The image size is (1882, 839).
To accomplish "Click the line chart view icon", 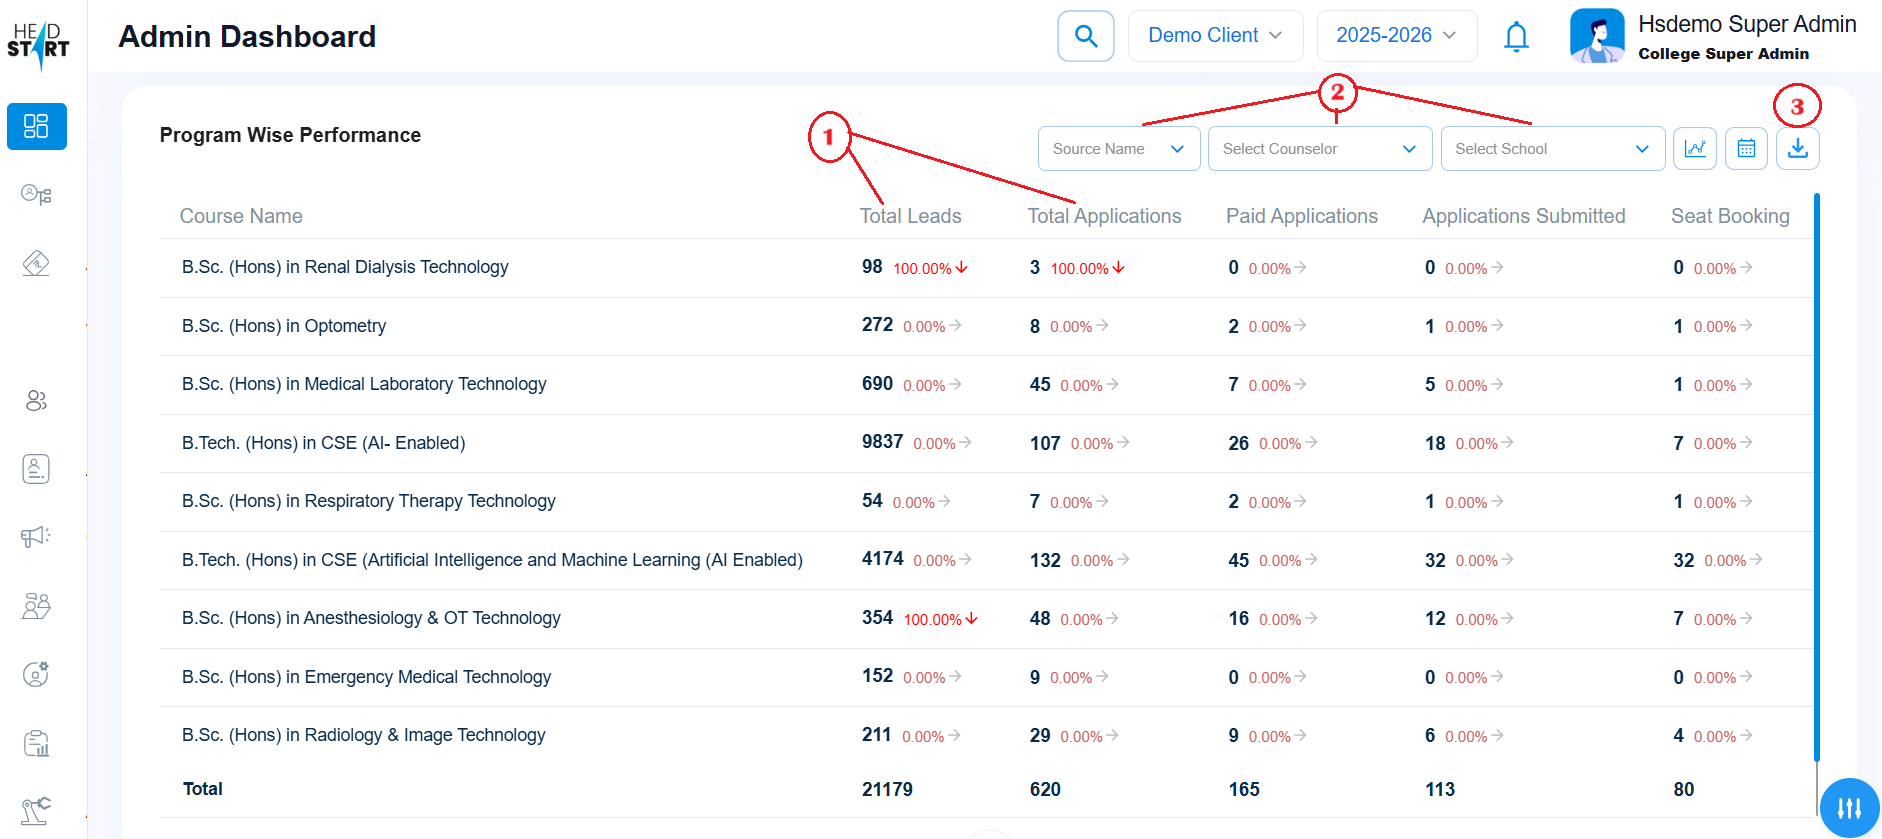I will (1695, 149).
